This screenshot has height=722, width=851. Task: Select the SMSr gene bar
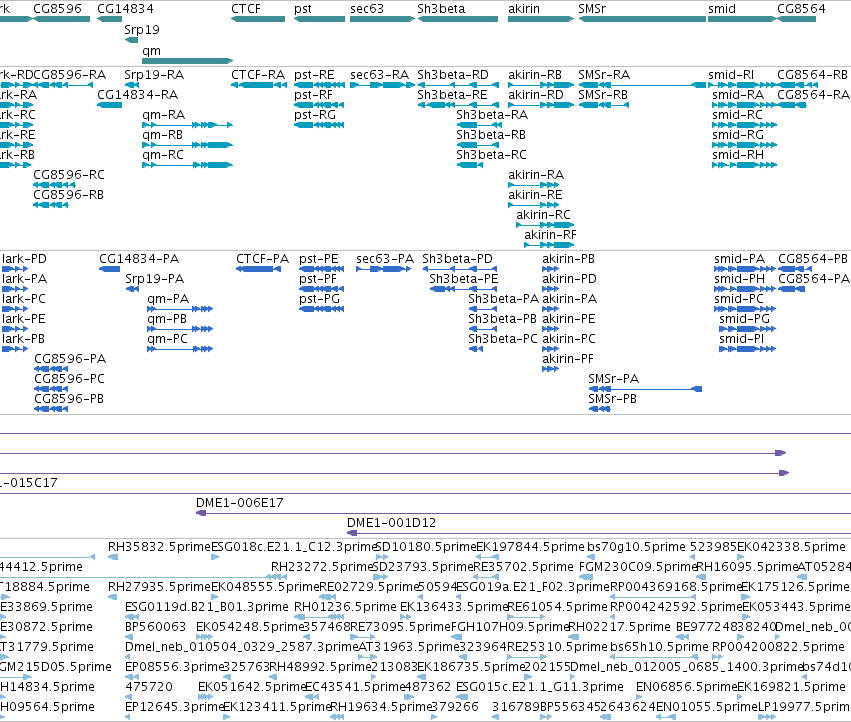pyautogui.click(x=643, y=19)
